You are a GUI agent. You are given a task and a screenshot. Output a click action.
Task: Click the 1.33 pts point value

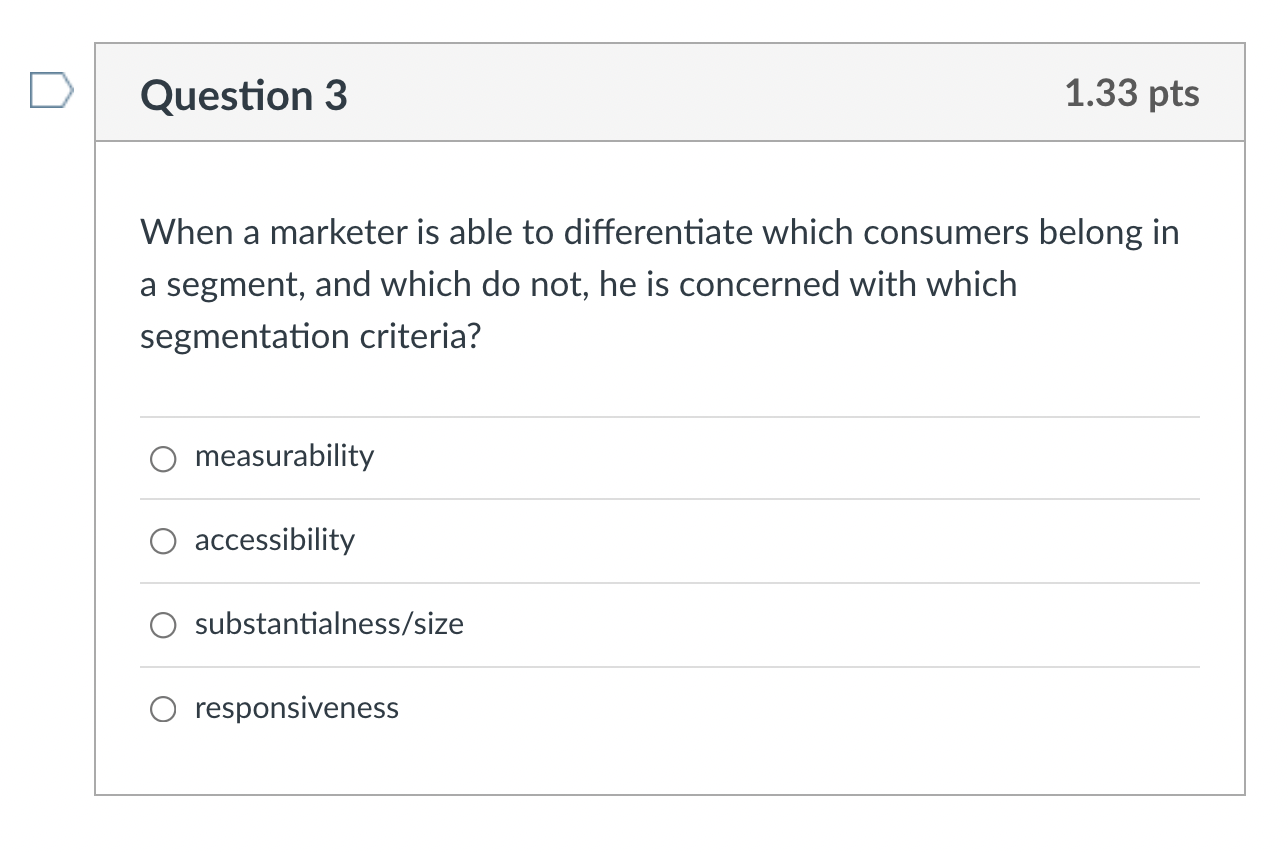[1132, 93]
